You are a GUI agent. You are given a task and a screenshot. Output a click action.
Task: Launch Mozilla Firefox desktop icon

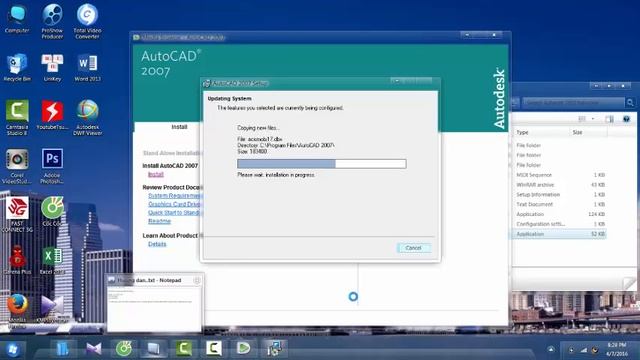(17, 310)
